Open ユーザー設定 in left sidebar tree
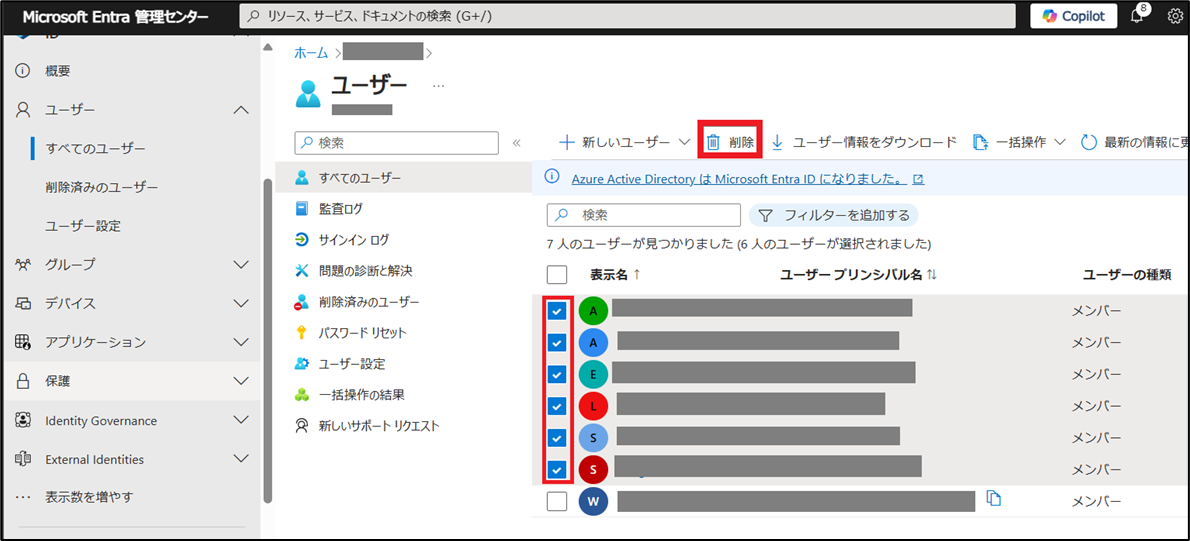Image resolution: width=1190 pixels, height=541 pixels. coord(83,226)
